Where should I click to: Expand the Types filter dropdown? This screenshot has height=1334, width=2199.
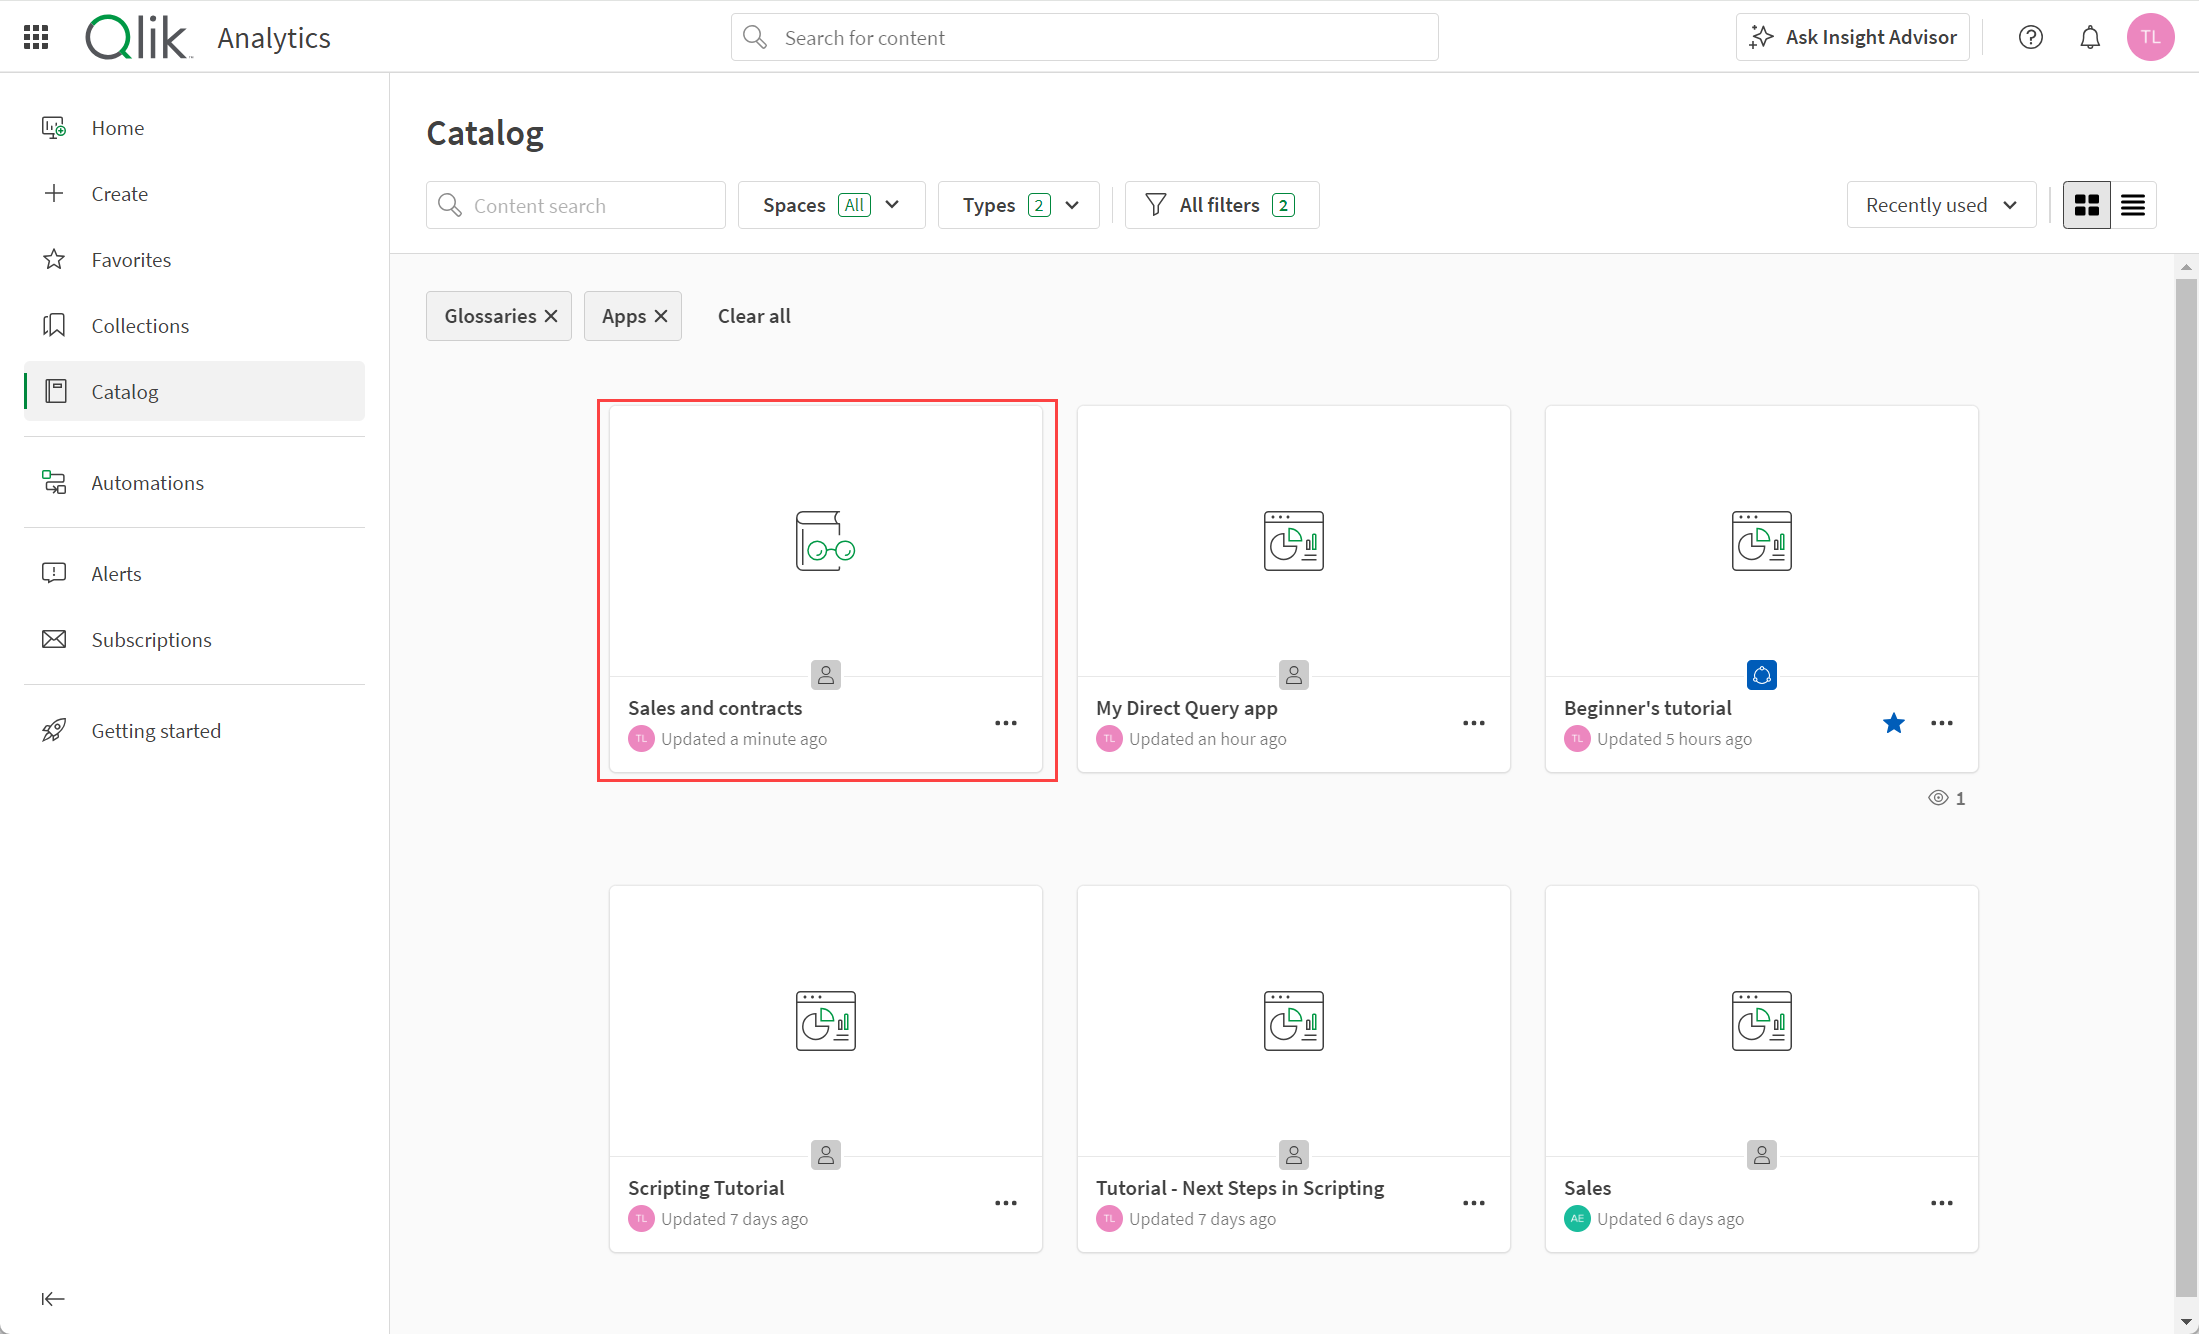(x=1018, y=204)
